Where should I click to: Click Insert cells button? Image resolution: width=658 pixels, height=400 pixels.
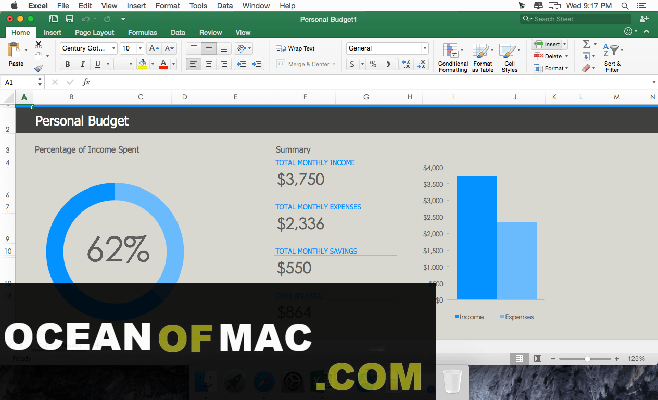pos(550,44)
